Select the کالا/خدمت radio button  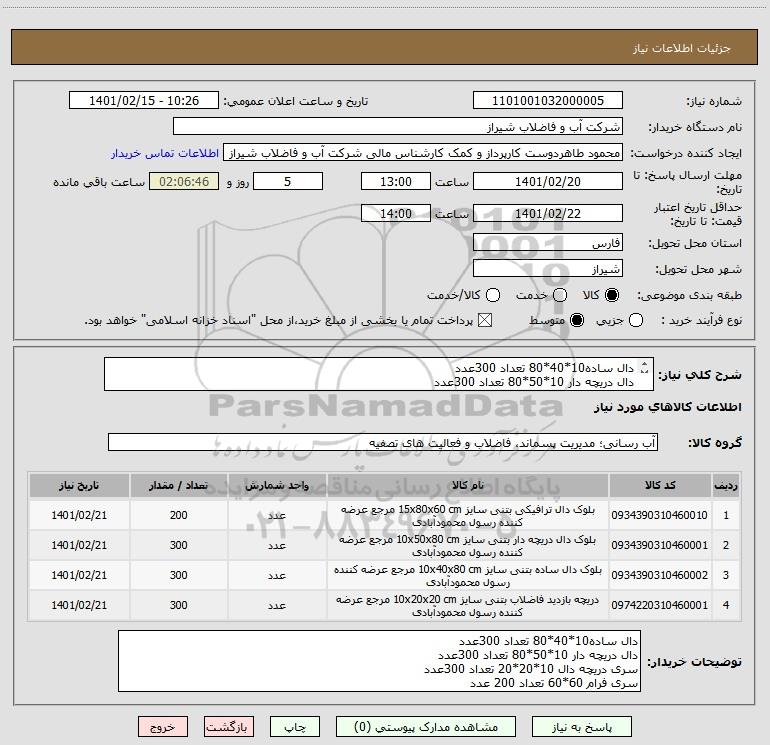[x=493, y=295]
